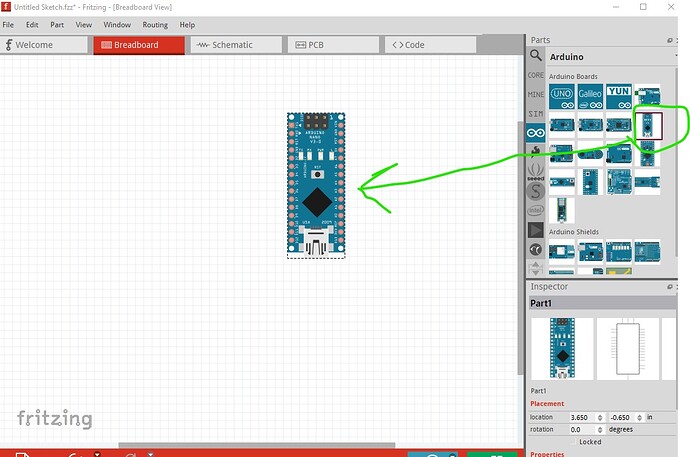Screen dimensions: 690x457
Task: Pick the Intel Galileo board part
Action: (590, 96)
